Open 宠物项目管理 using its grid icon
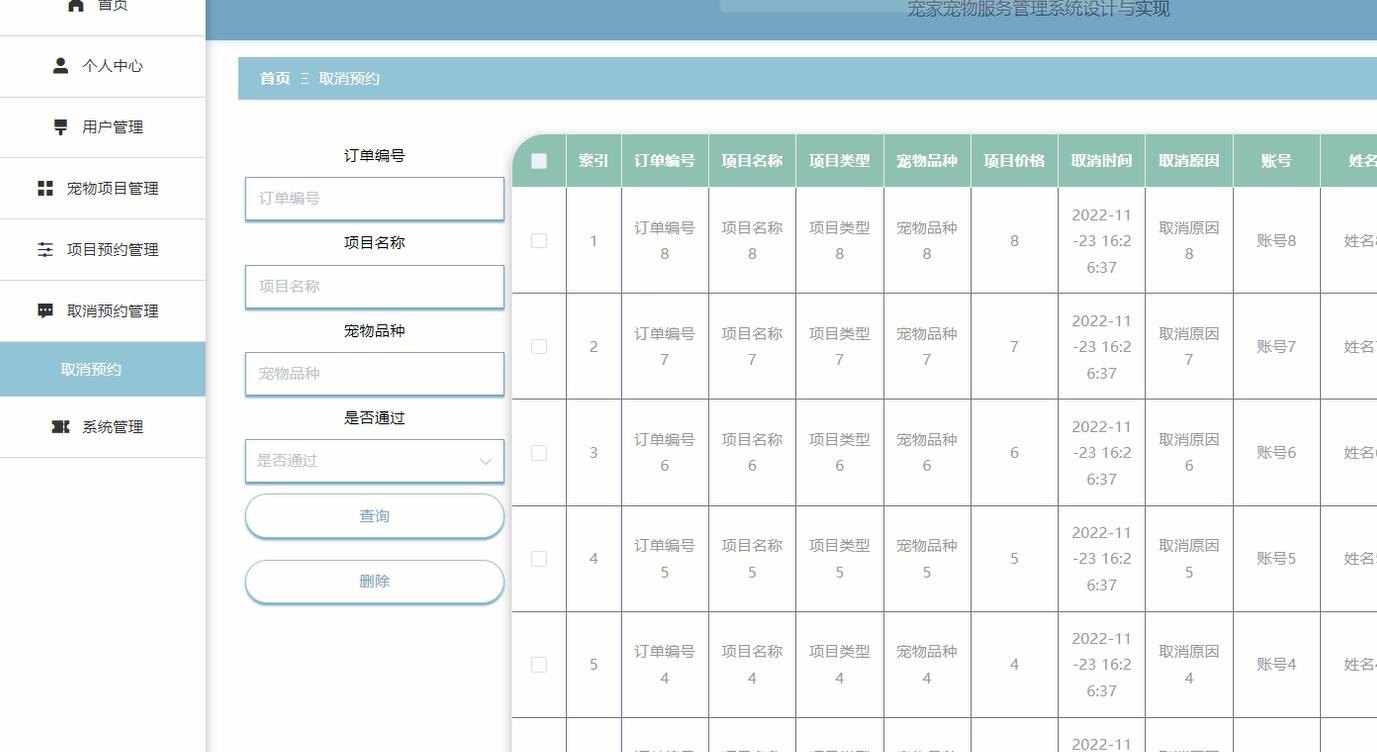Viewport: 1377px width, 752px height. [45, 188]
